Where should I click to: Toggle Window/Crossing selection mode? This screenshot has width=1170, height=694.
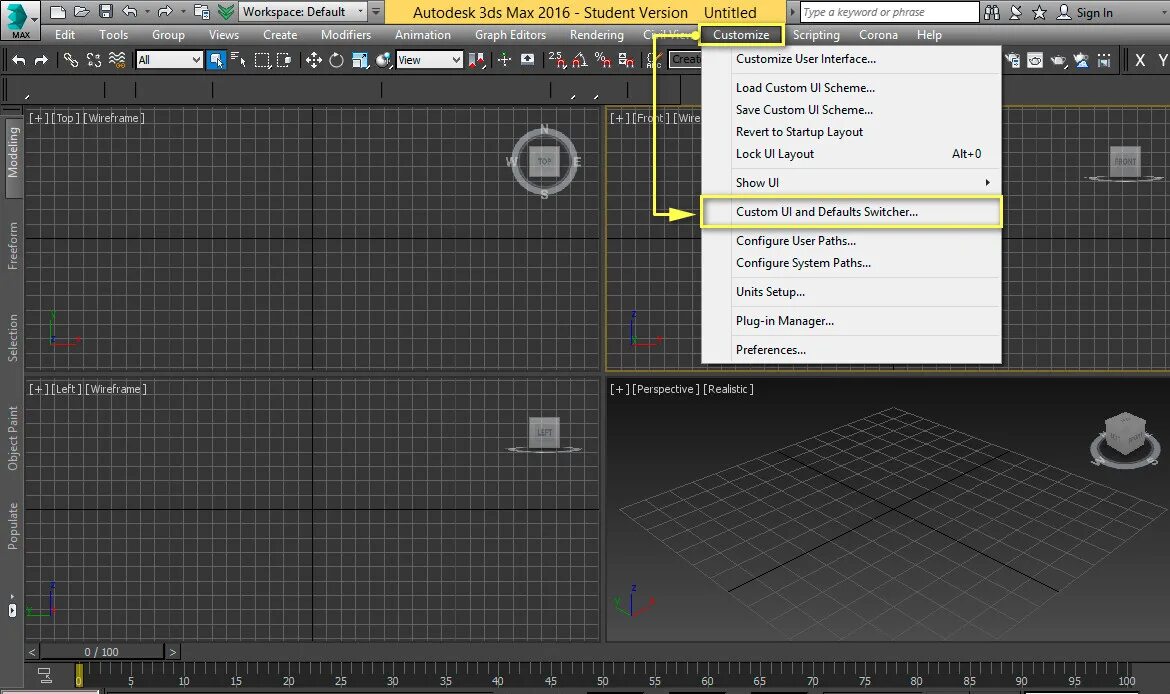click(284, 60)
